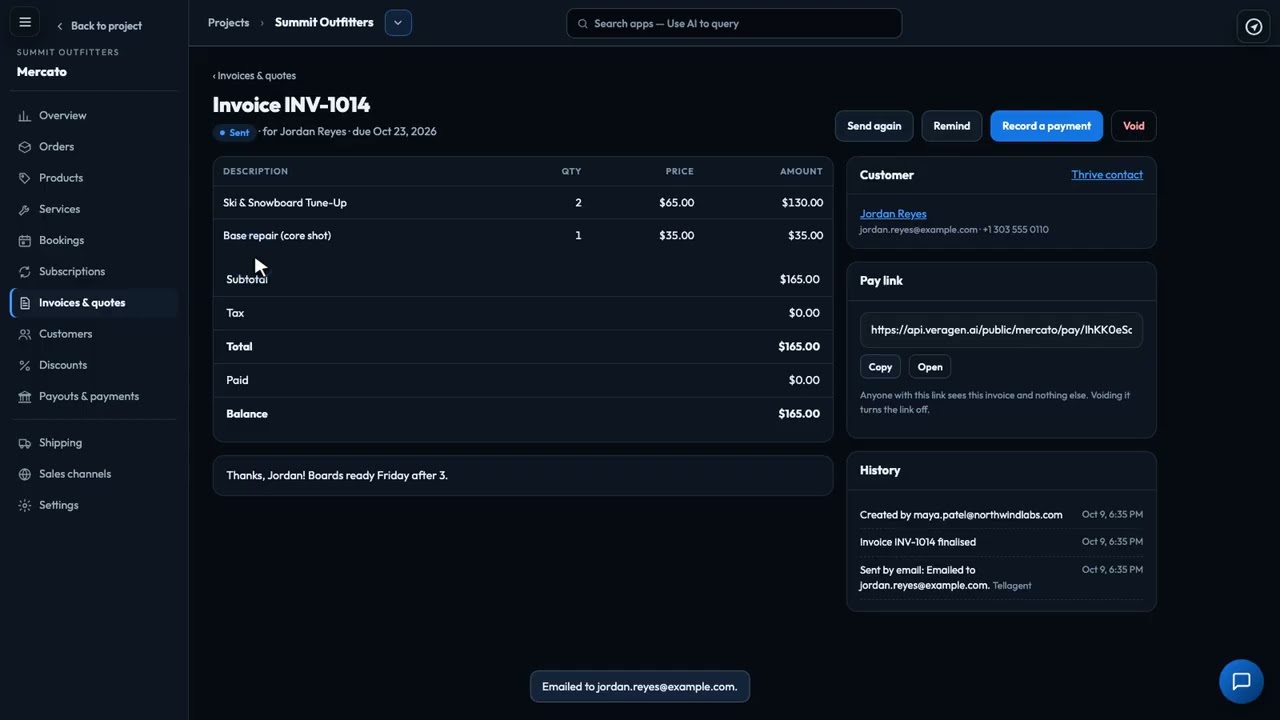Open the hamburger menu icon
Image resolution: width=1280 pixels, height=720 pixels.
[25, 23]
